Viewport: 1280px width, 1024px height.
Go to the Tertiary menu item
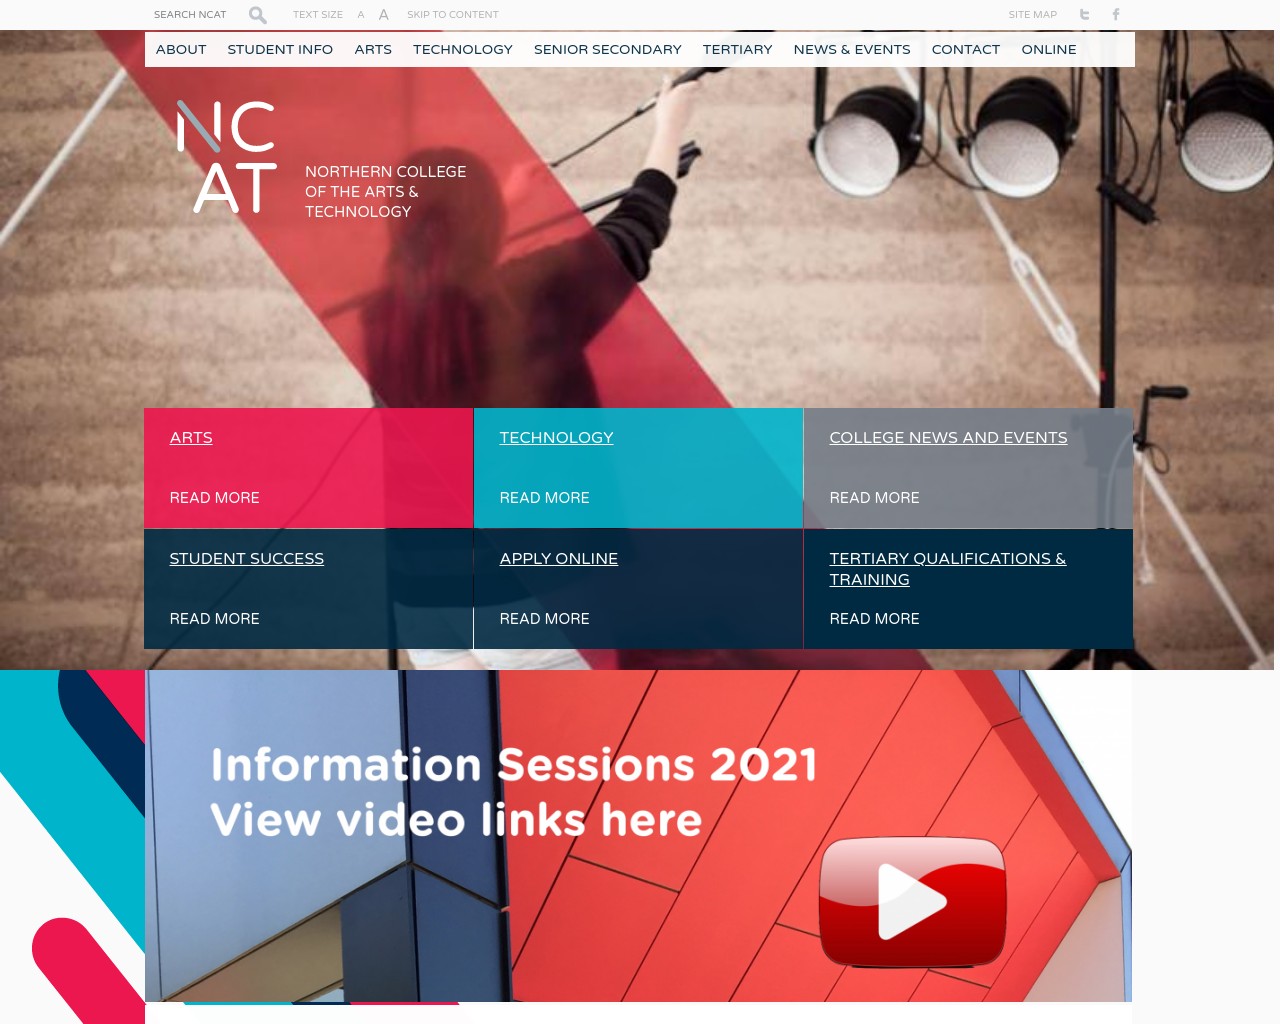coord(737,50)
